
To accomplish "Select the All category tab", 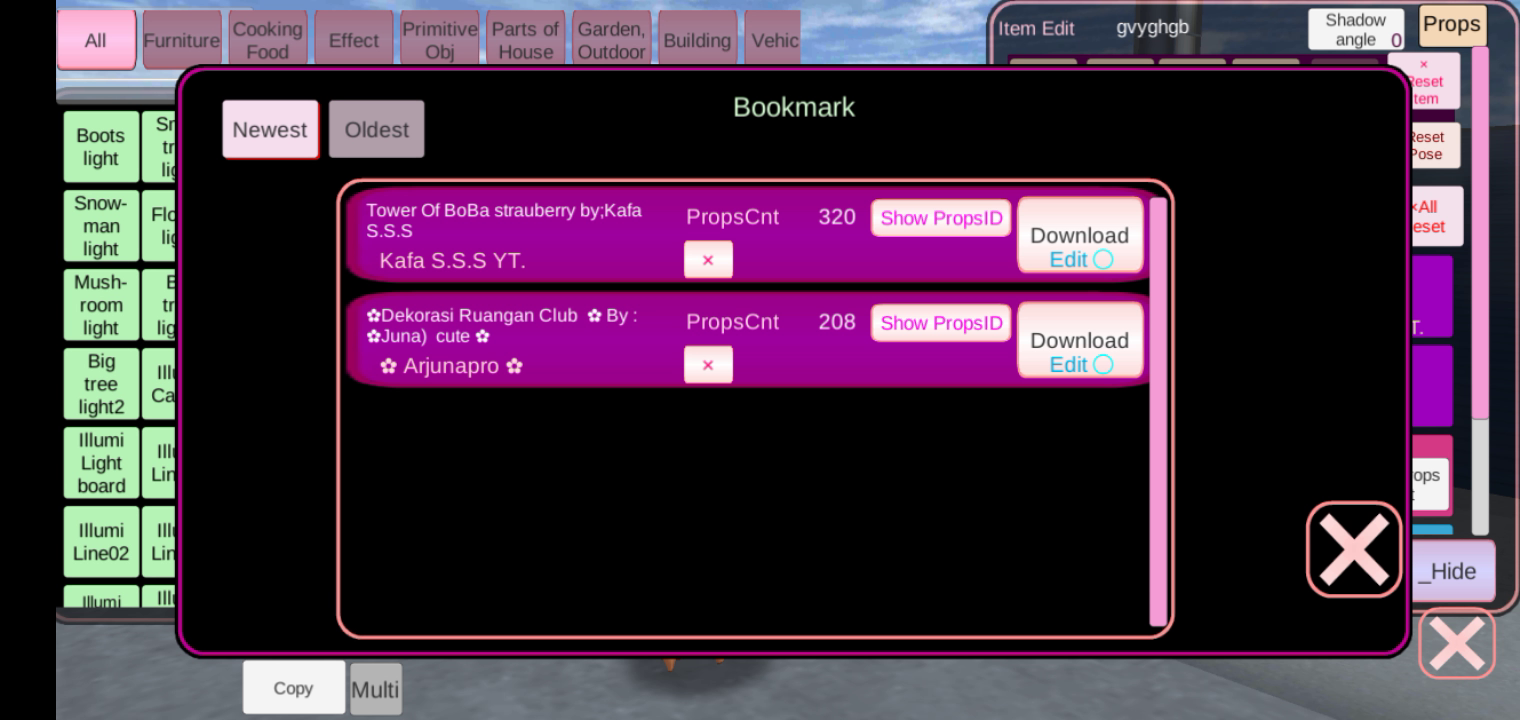I will [96, 41].
